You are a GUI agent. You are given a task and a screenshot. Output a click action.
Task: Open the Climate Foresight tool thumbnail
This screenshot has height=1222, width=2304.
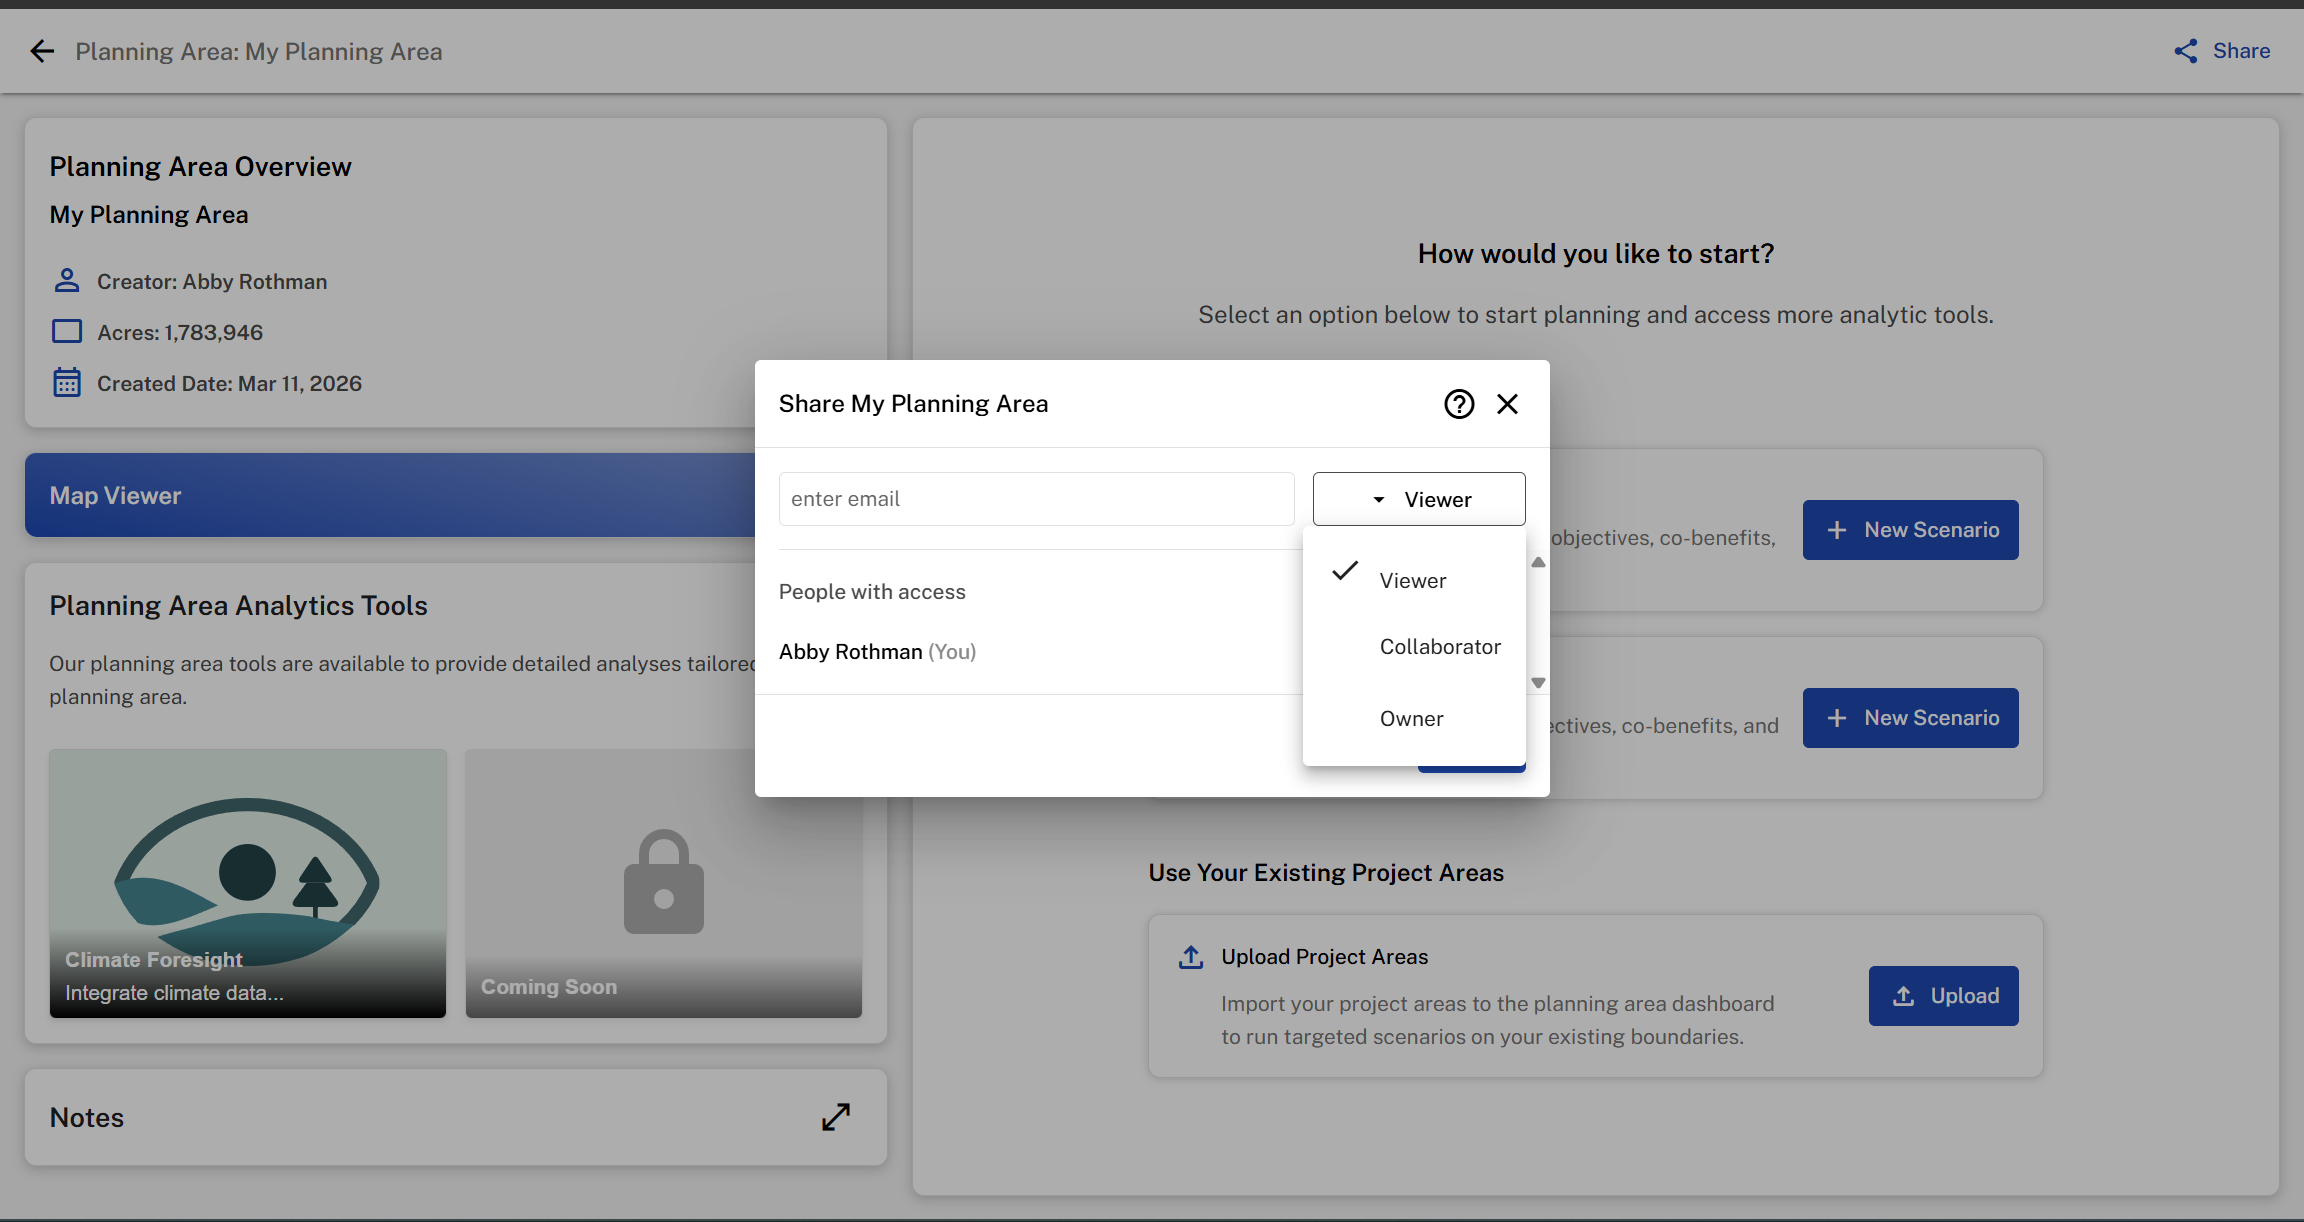point(247,882)
